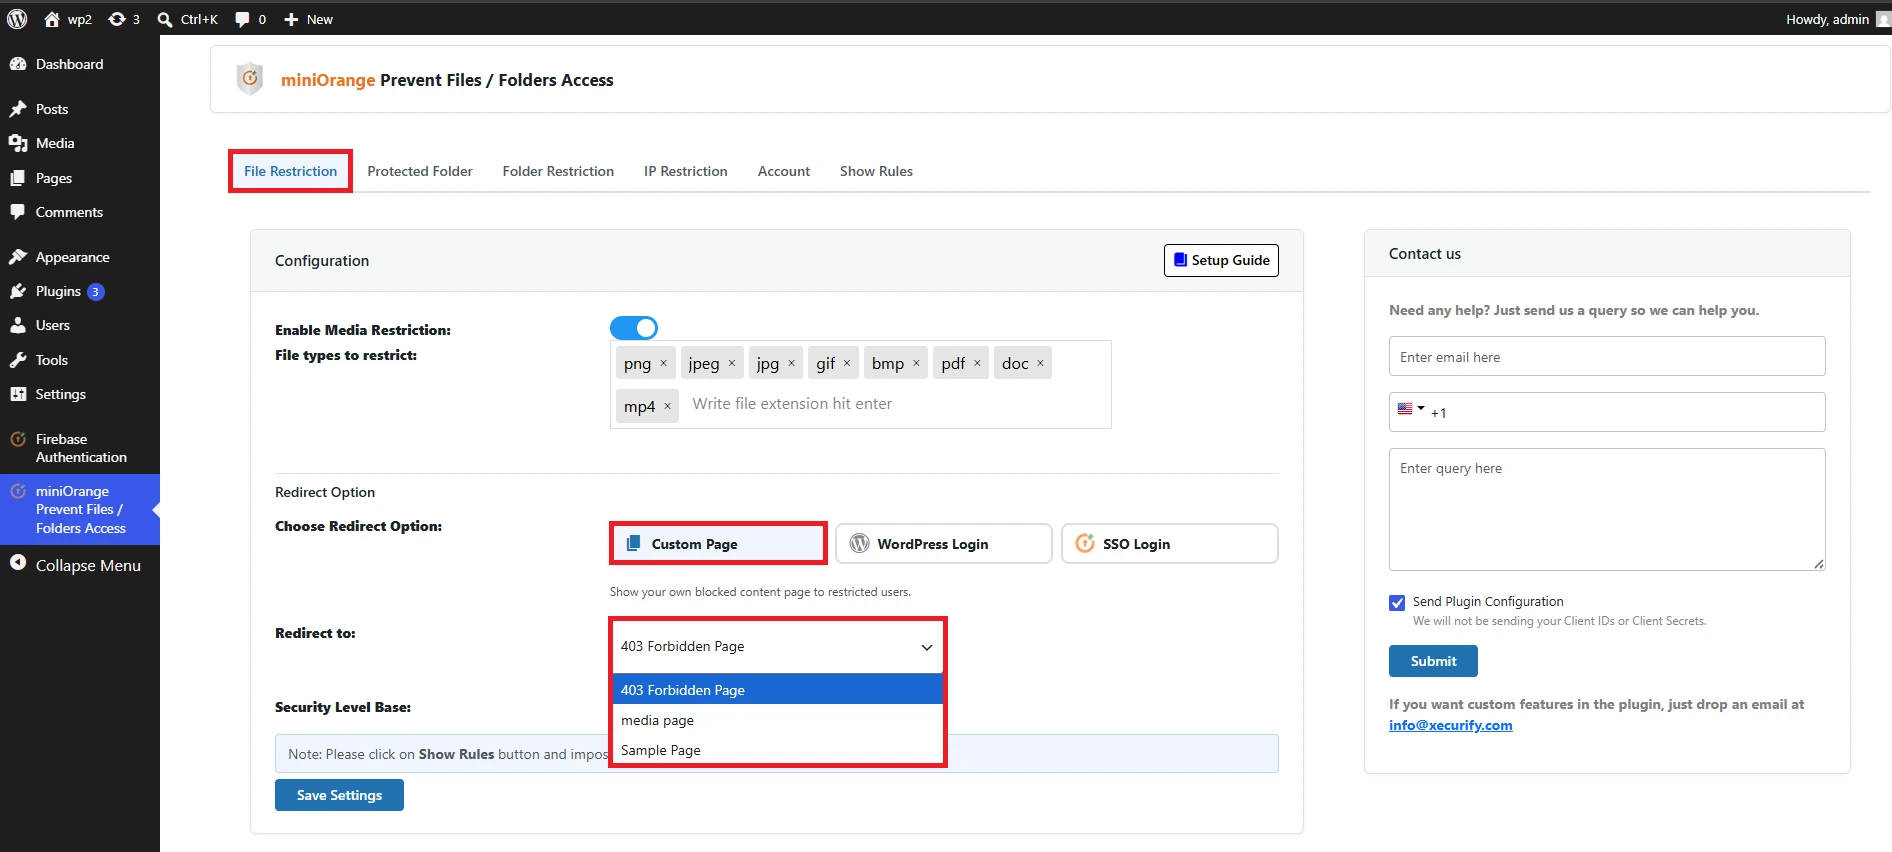The image size is (1892, 852).
Task: Switch to File Restriction tab
Action: point(290,171)
